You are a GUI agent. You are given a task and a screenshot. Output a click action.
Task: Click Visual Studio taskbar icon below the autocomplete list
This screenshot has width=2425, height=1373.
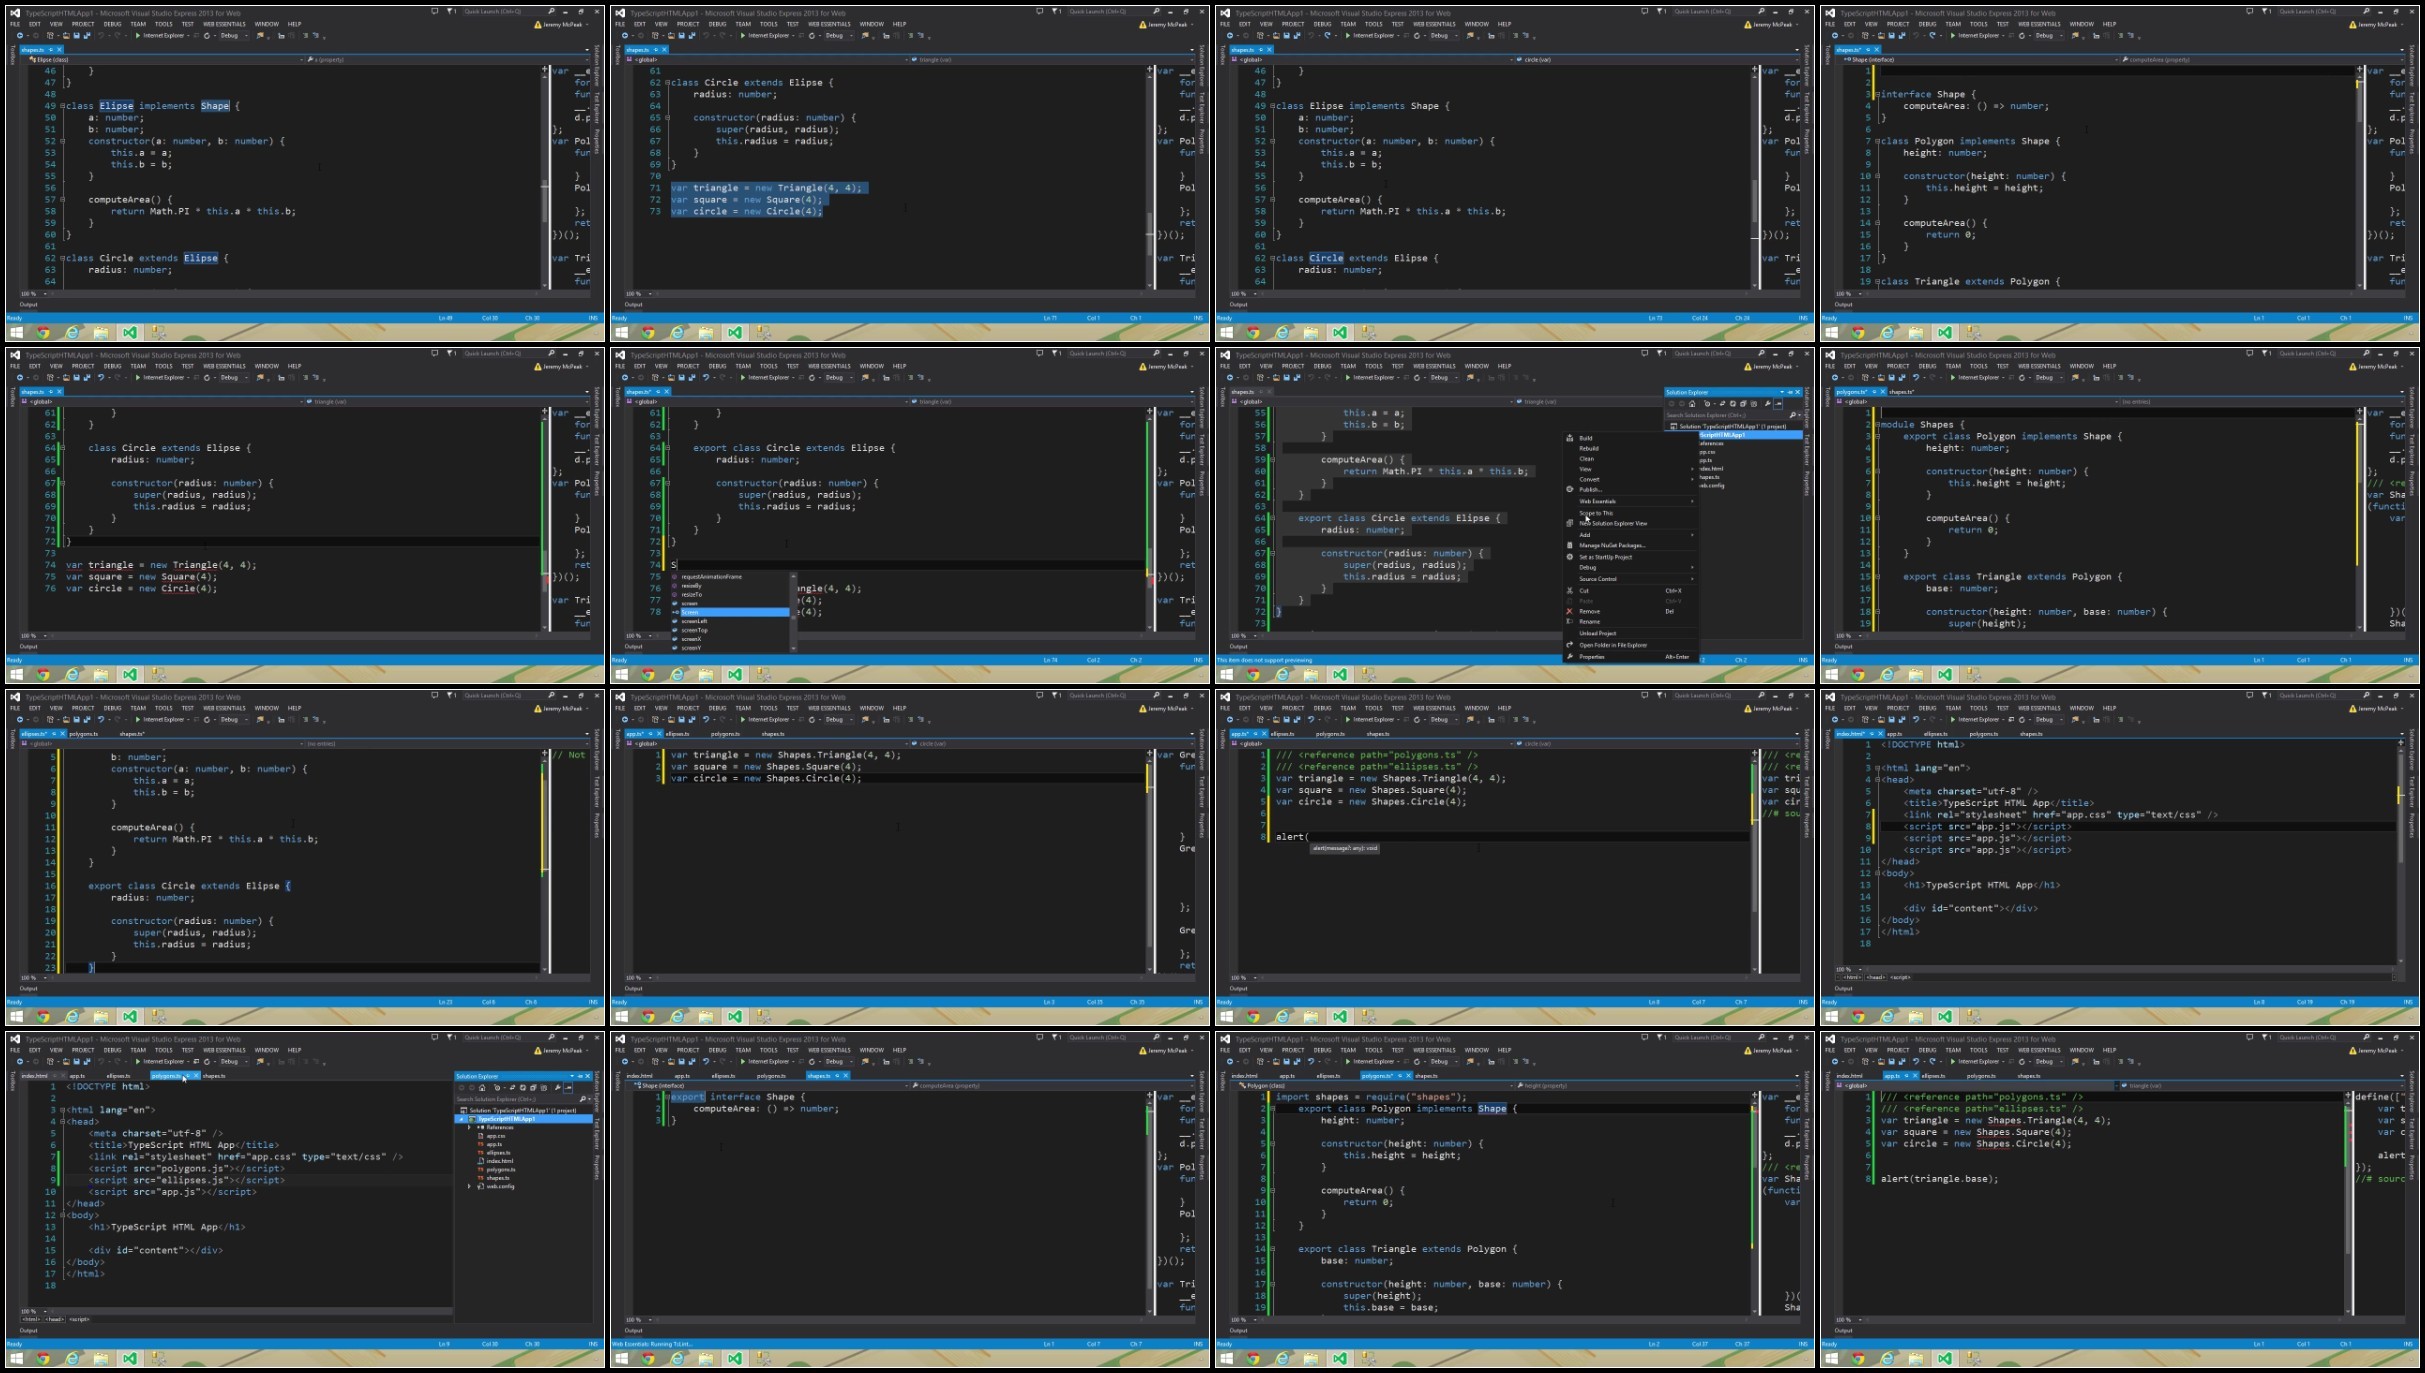[x=735, y=674]
